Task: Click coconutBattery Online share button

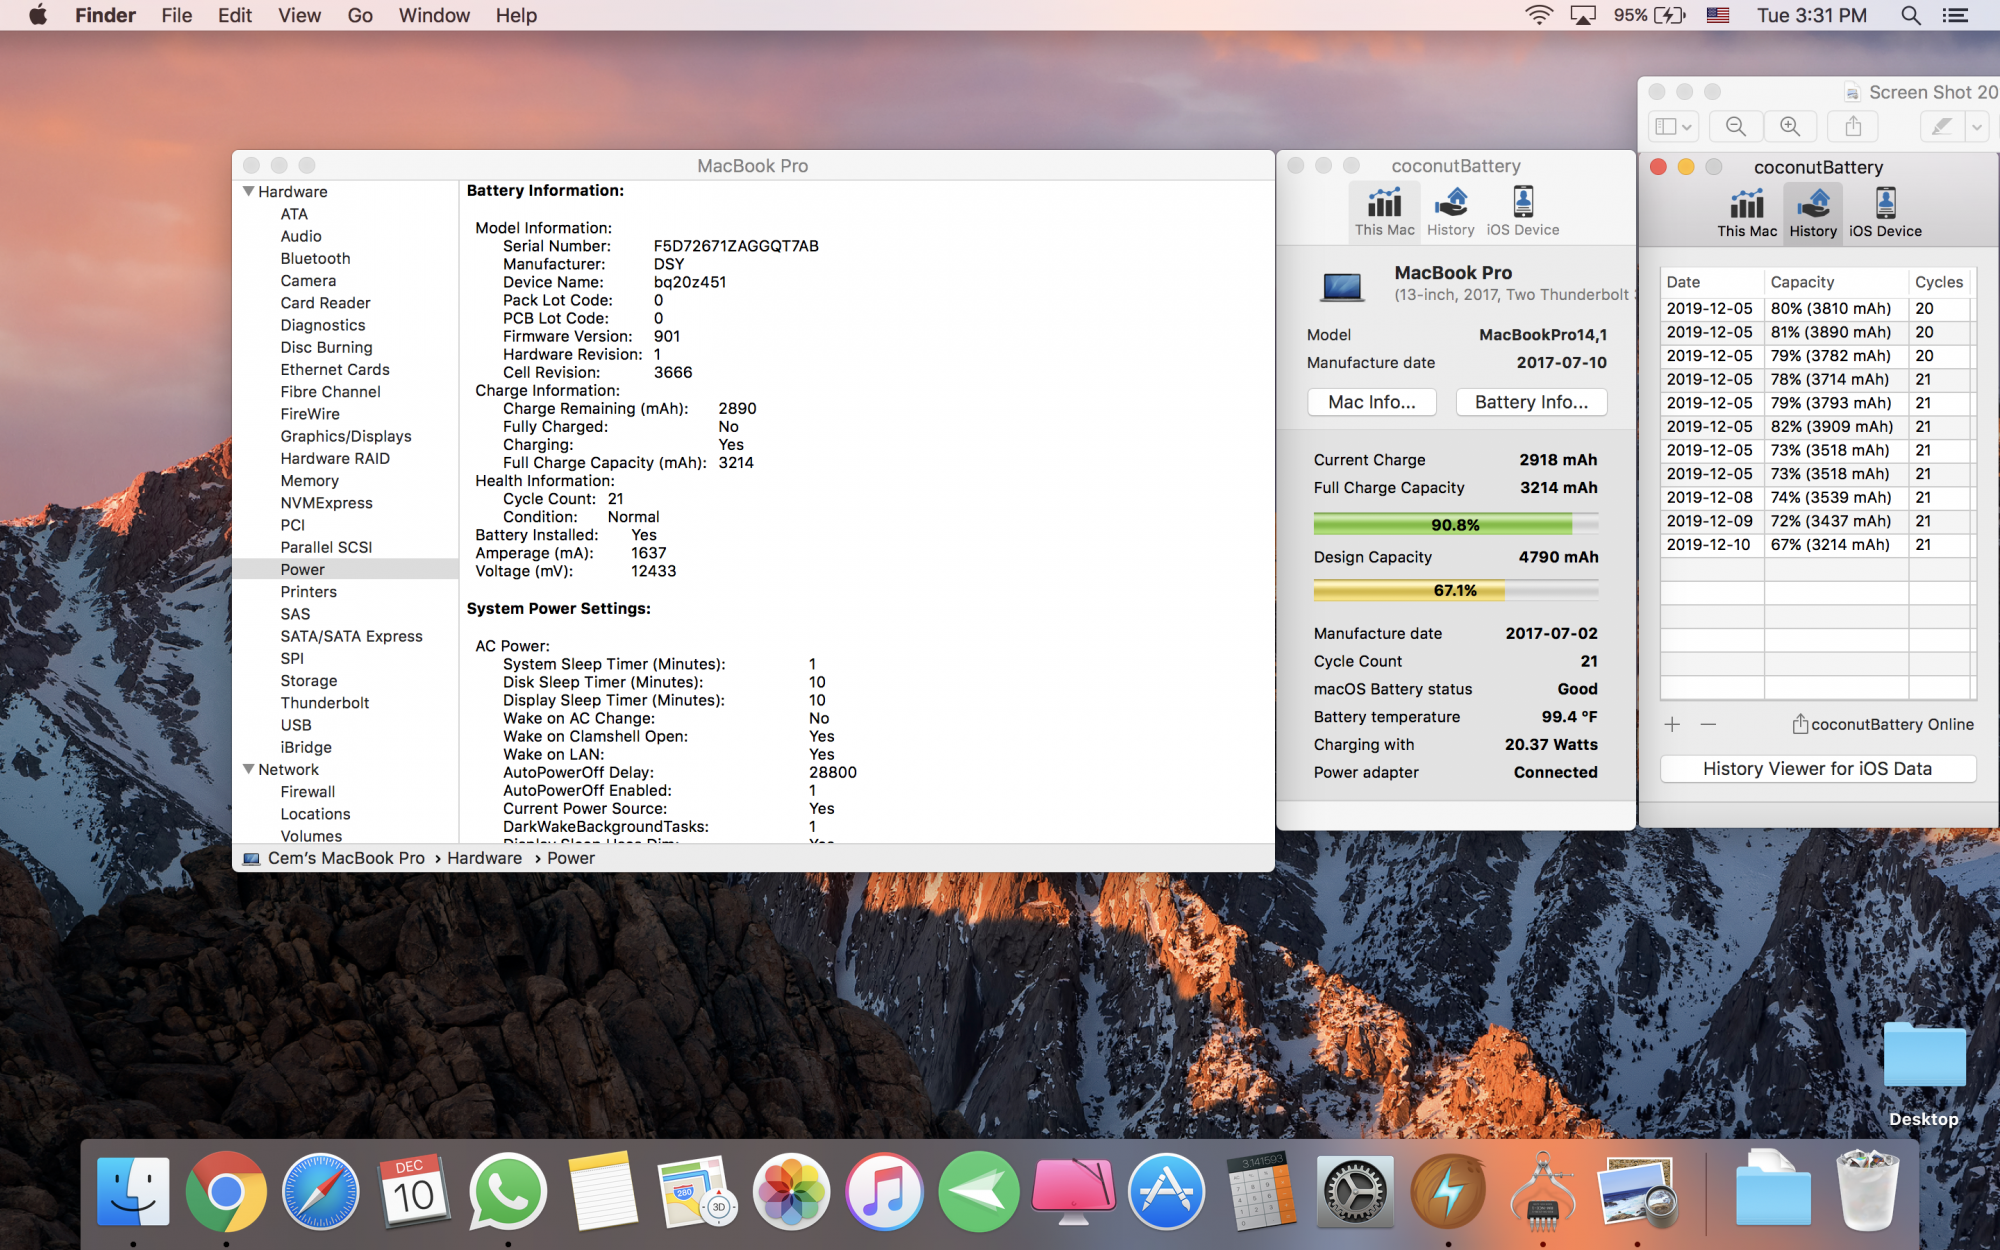Action: click(x=1883, y=724)
